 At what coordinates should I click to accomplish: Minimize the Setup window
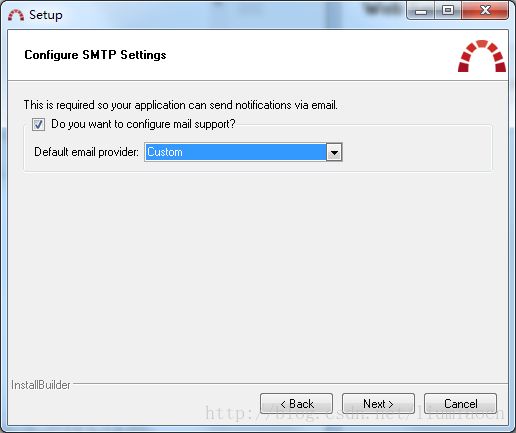421,11
